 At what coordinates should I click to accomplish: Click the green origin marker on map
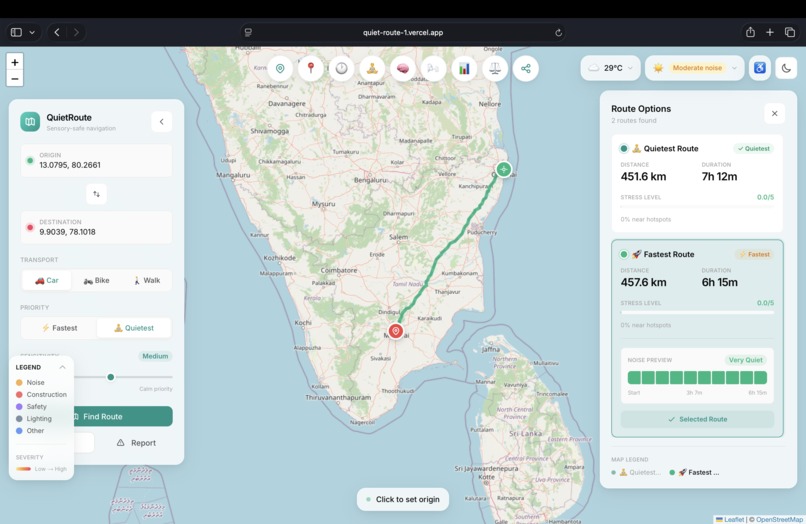(504, 169)
